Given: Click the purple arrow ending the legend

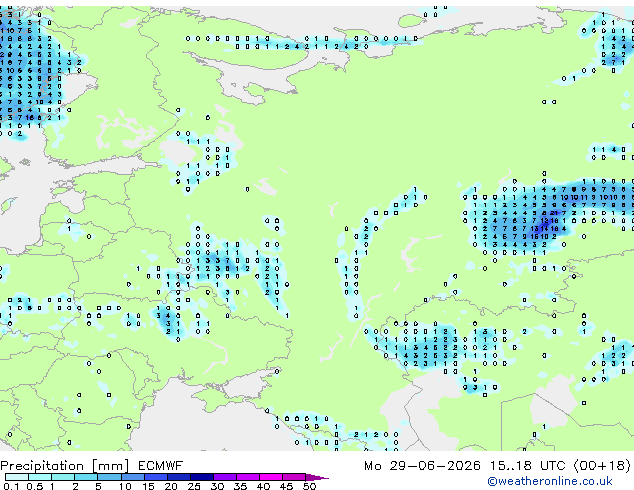Looking at the screenshot, I should click(317, 478).
